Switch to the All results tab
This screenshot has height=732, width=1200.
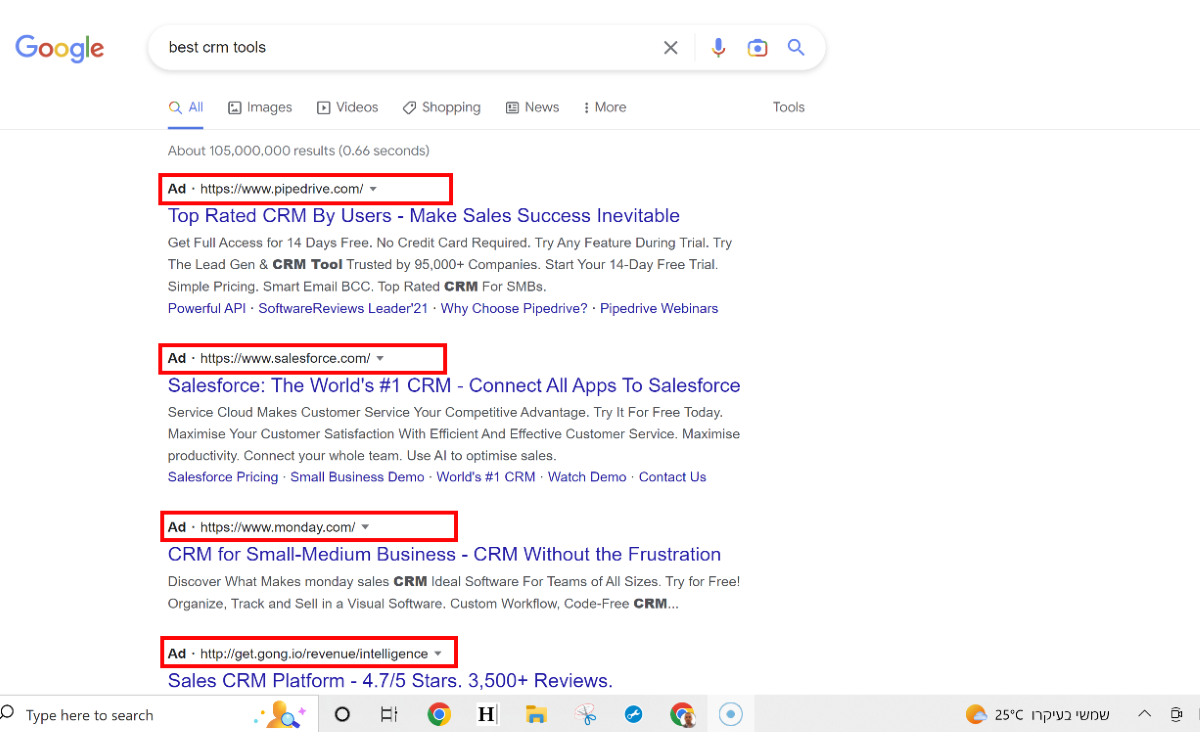click(186, 107)
